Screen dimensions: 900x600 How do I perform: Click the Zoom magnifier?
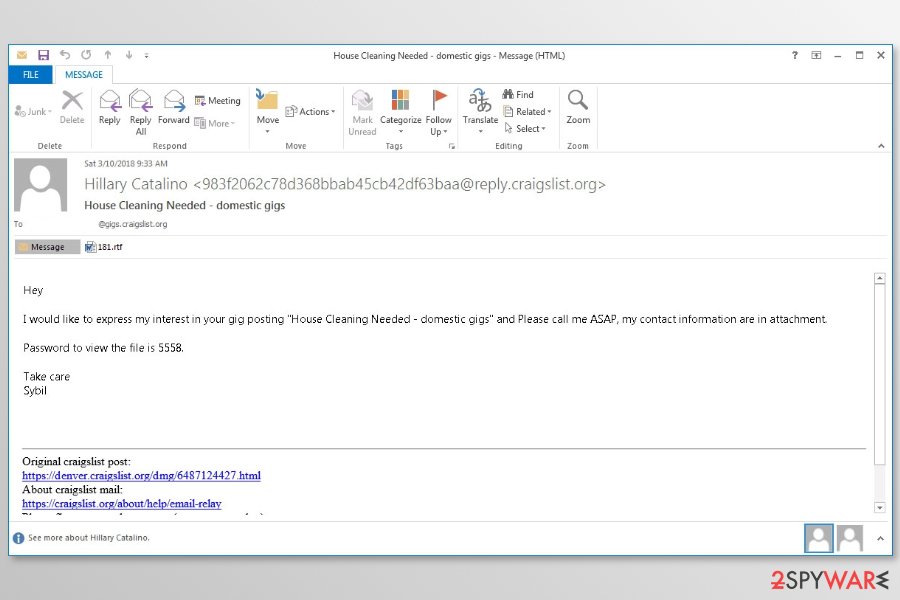coord(578,107)
